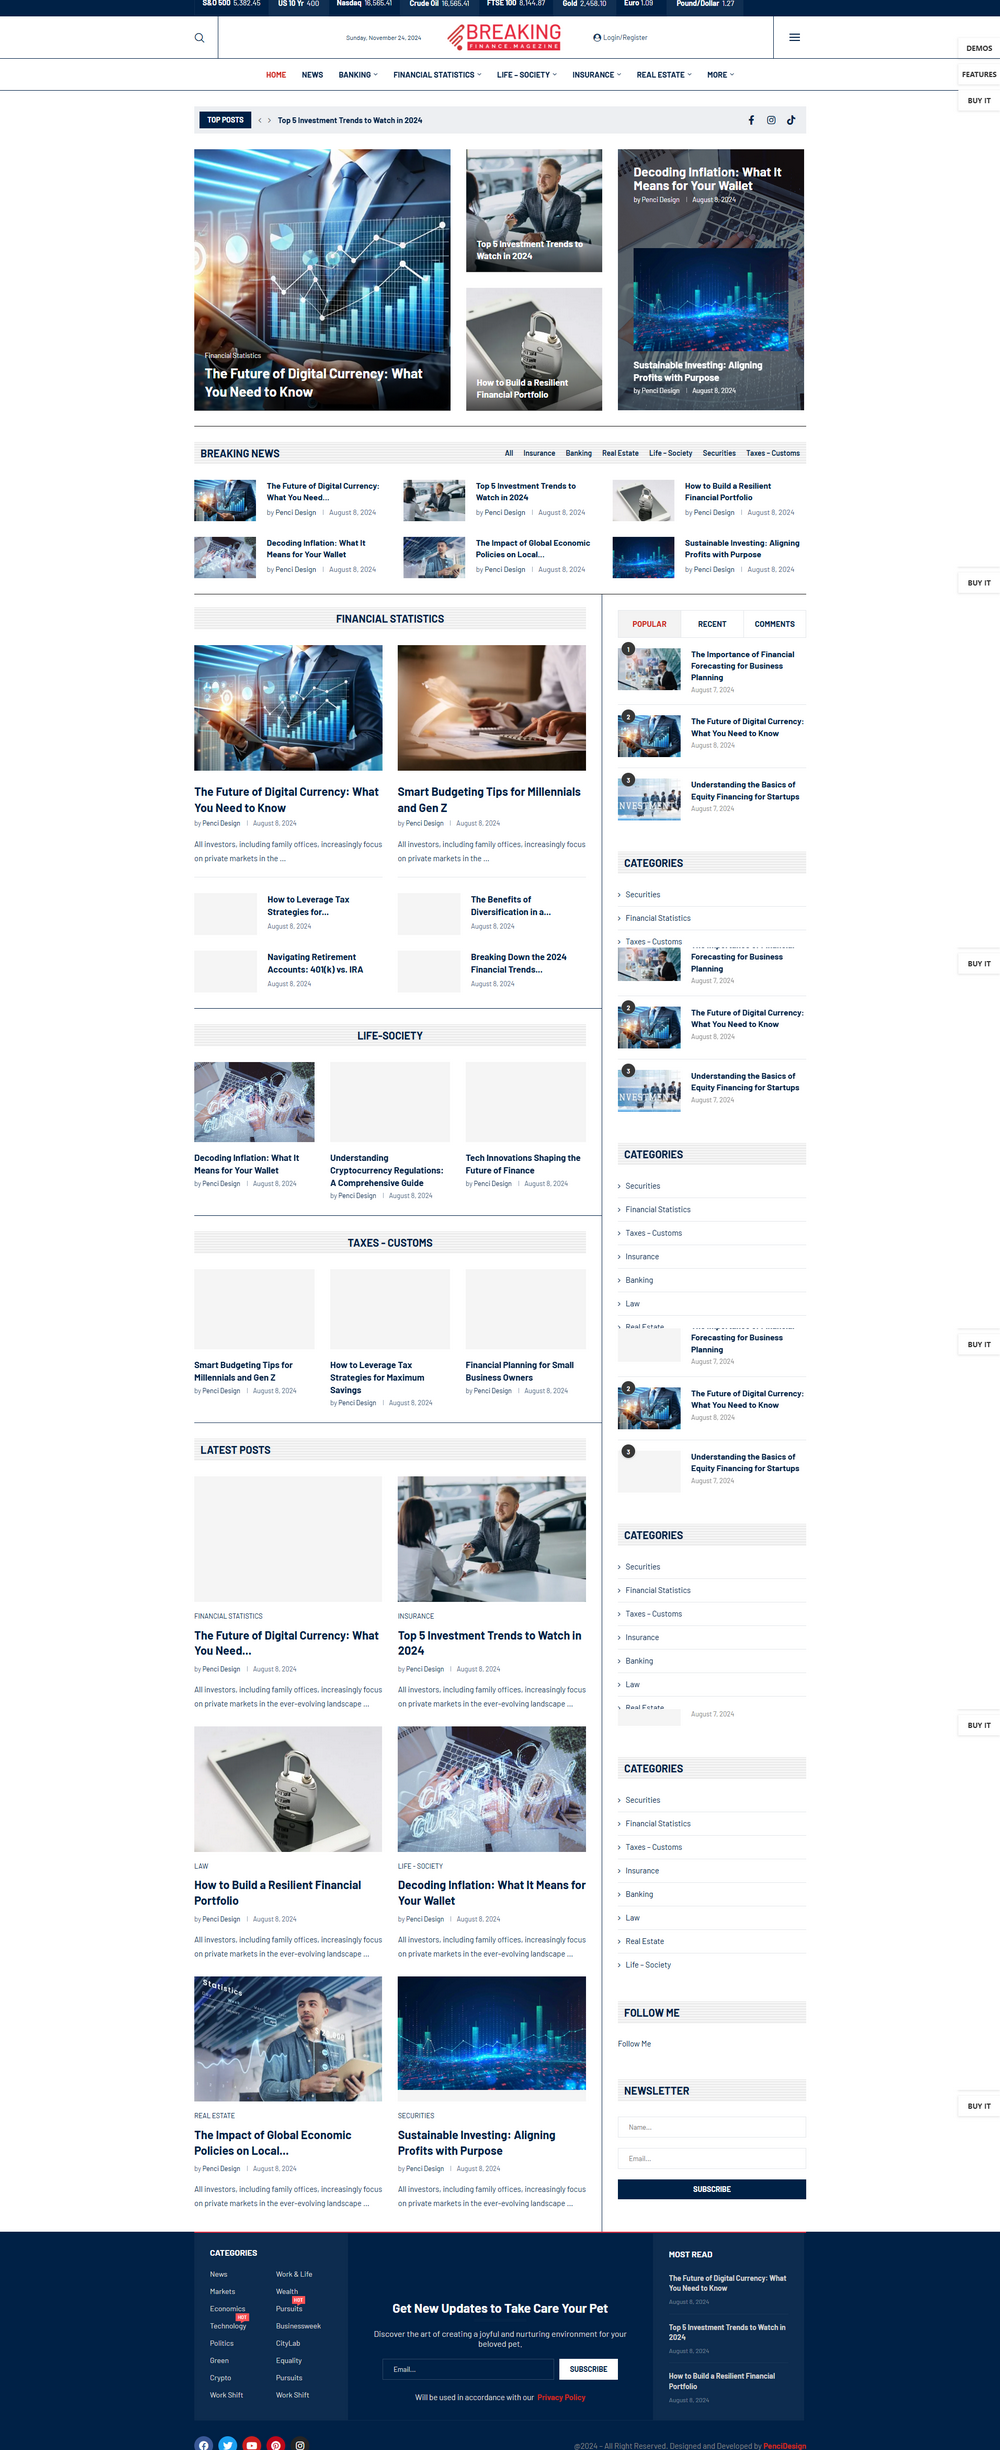Click the Login/Register link
The height and width of the screenshot is (2450, 1000).
click(621, 38)
